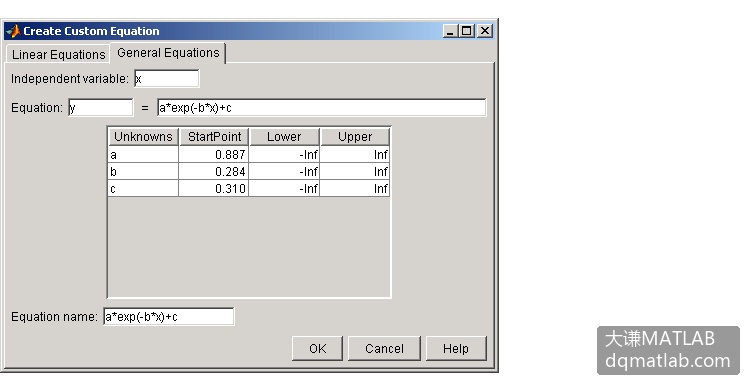Click the Upper bound cell for c
Image resolution: width=750 pixels, height=385 pixels.
click(x=354, y=188)
